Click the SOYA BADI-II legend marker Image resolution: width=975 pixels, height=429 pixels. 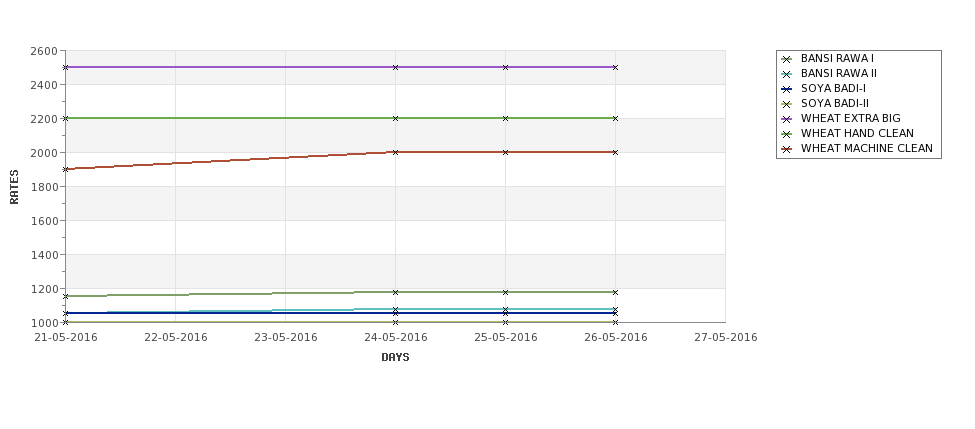pos(787,104)
